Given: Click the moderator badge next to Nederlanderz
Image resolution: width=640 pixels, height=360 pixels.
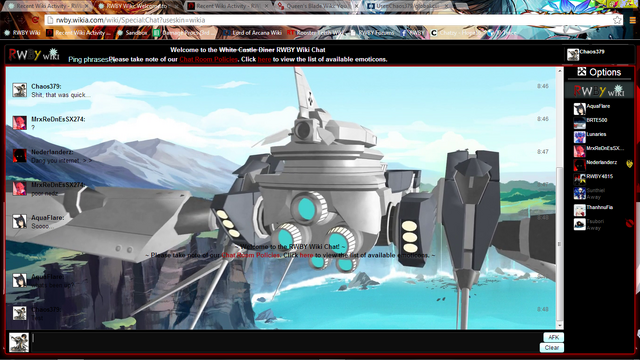Looking at the screenshot, I should [629, 164].
